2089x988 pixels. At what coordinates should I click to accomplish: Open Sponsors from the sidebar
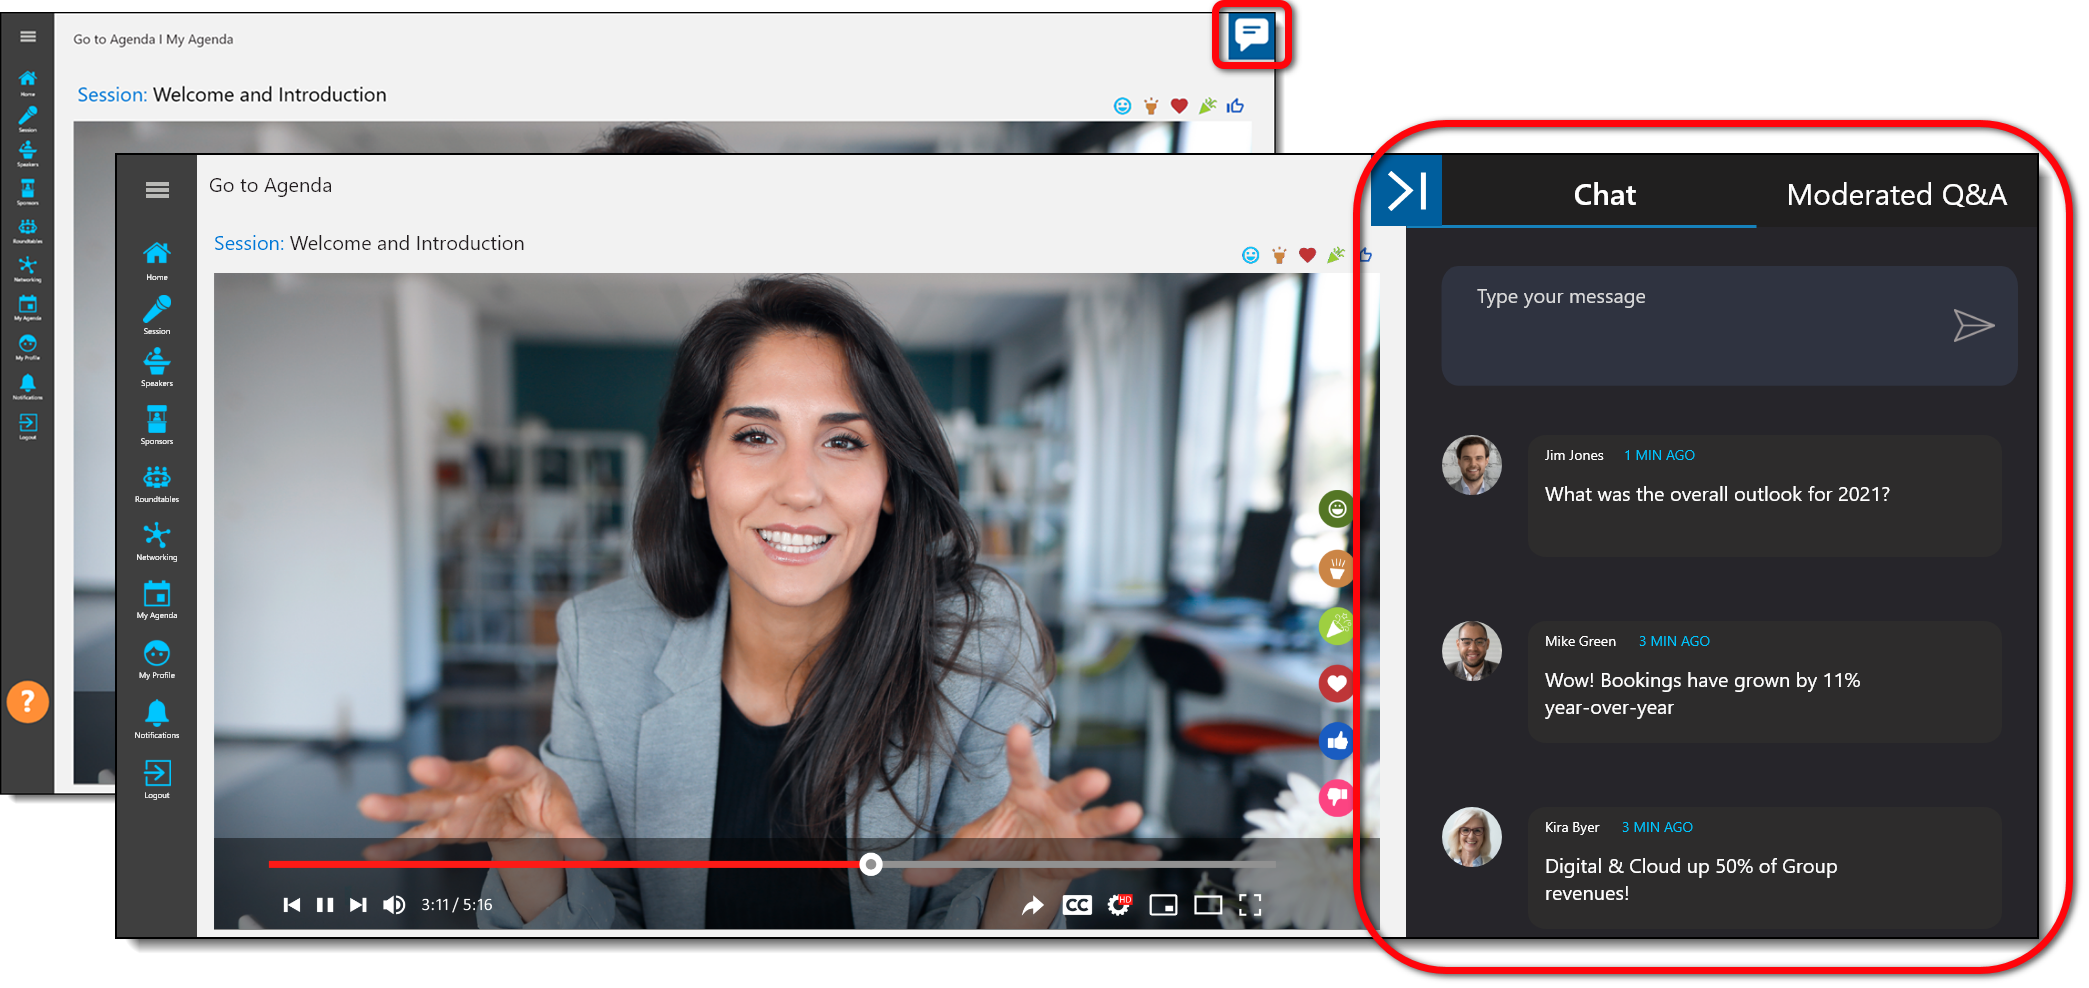[x=157, y=425]
